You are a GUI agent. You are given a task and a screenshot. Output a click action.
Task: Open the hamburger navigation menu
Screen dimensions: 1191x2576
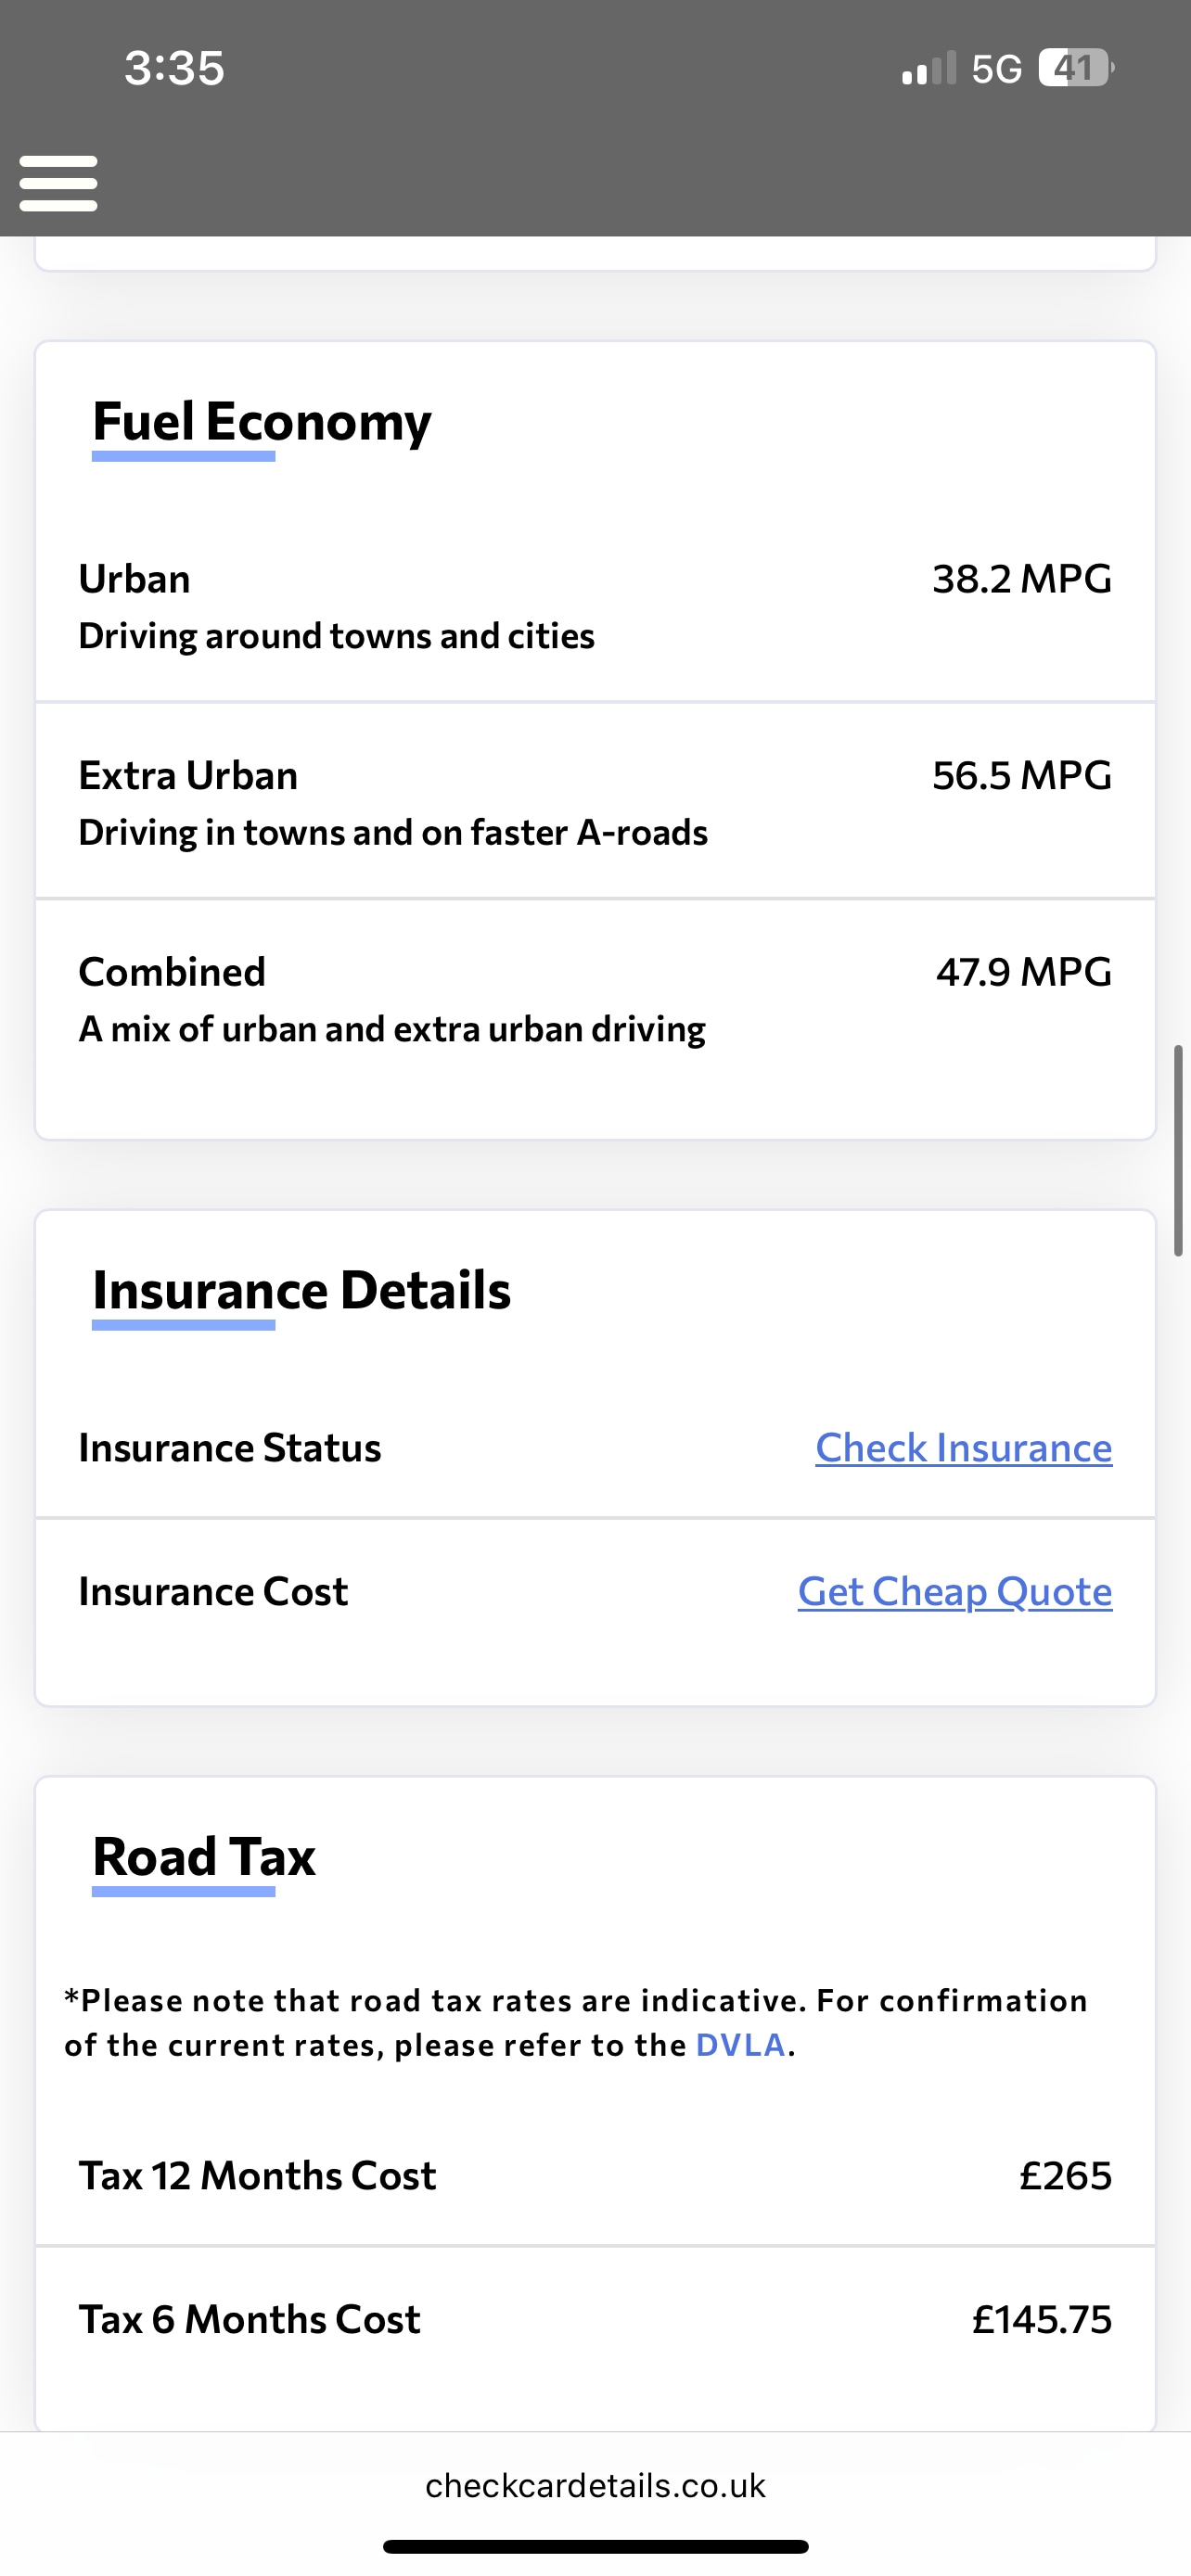(x=58, y=183)
